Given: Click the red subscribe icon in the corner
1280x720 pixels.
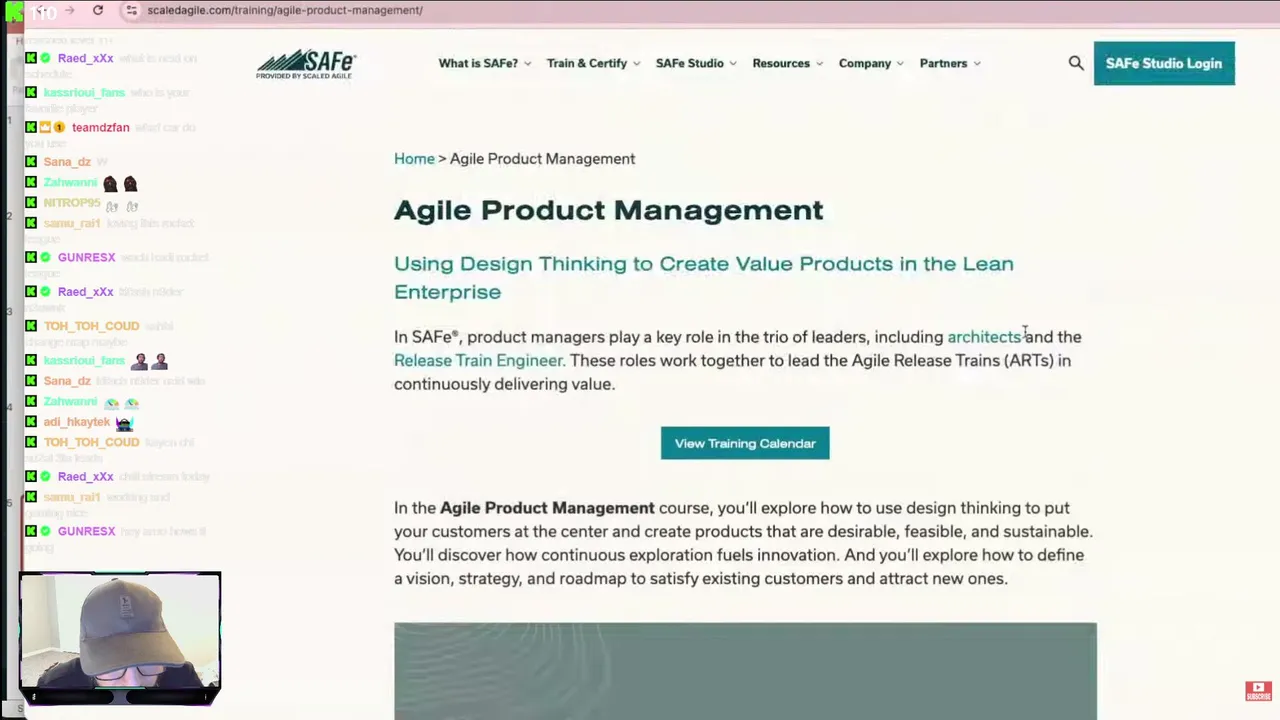Looking at the screenshot, I should click(x=1258, y=691).
